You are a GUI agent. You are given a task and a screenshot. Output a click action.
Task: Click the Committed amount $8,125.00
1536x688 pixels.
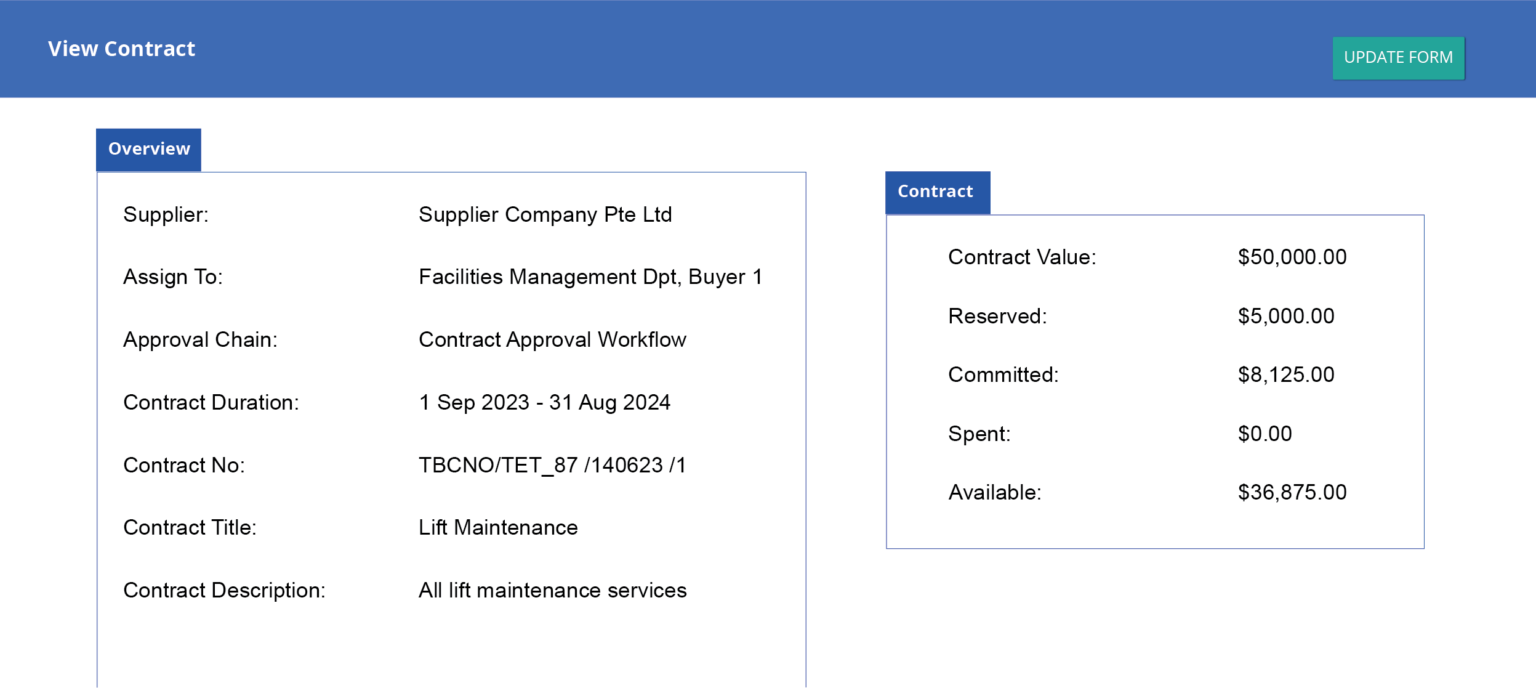click(1286, 374)
